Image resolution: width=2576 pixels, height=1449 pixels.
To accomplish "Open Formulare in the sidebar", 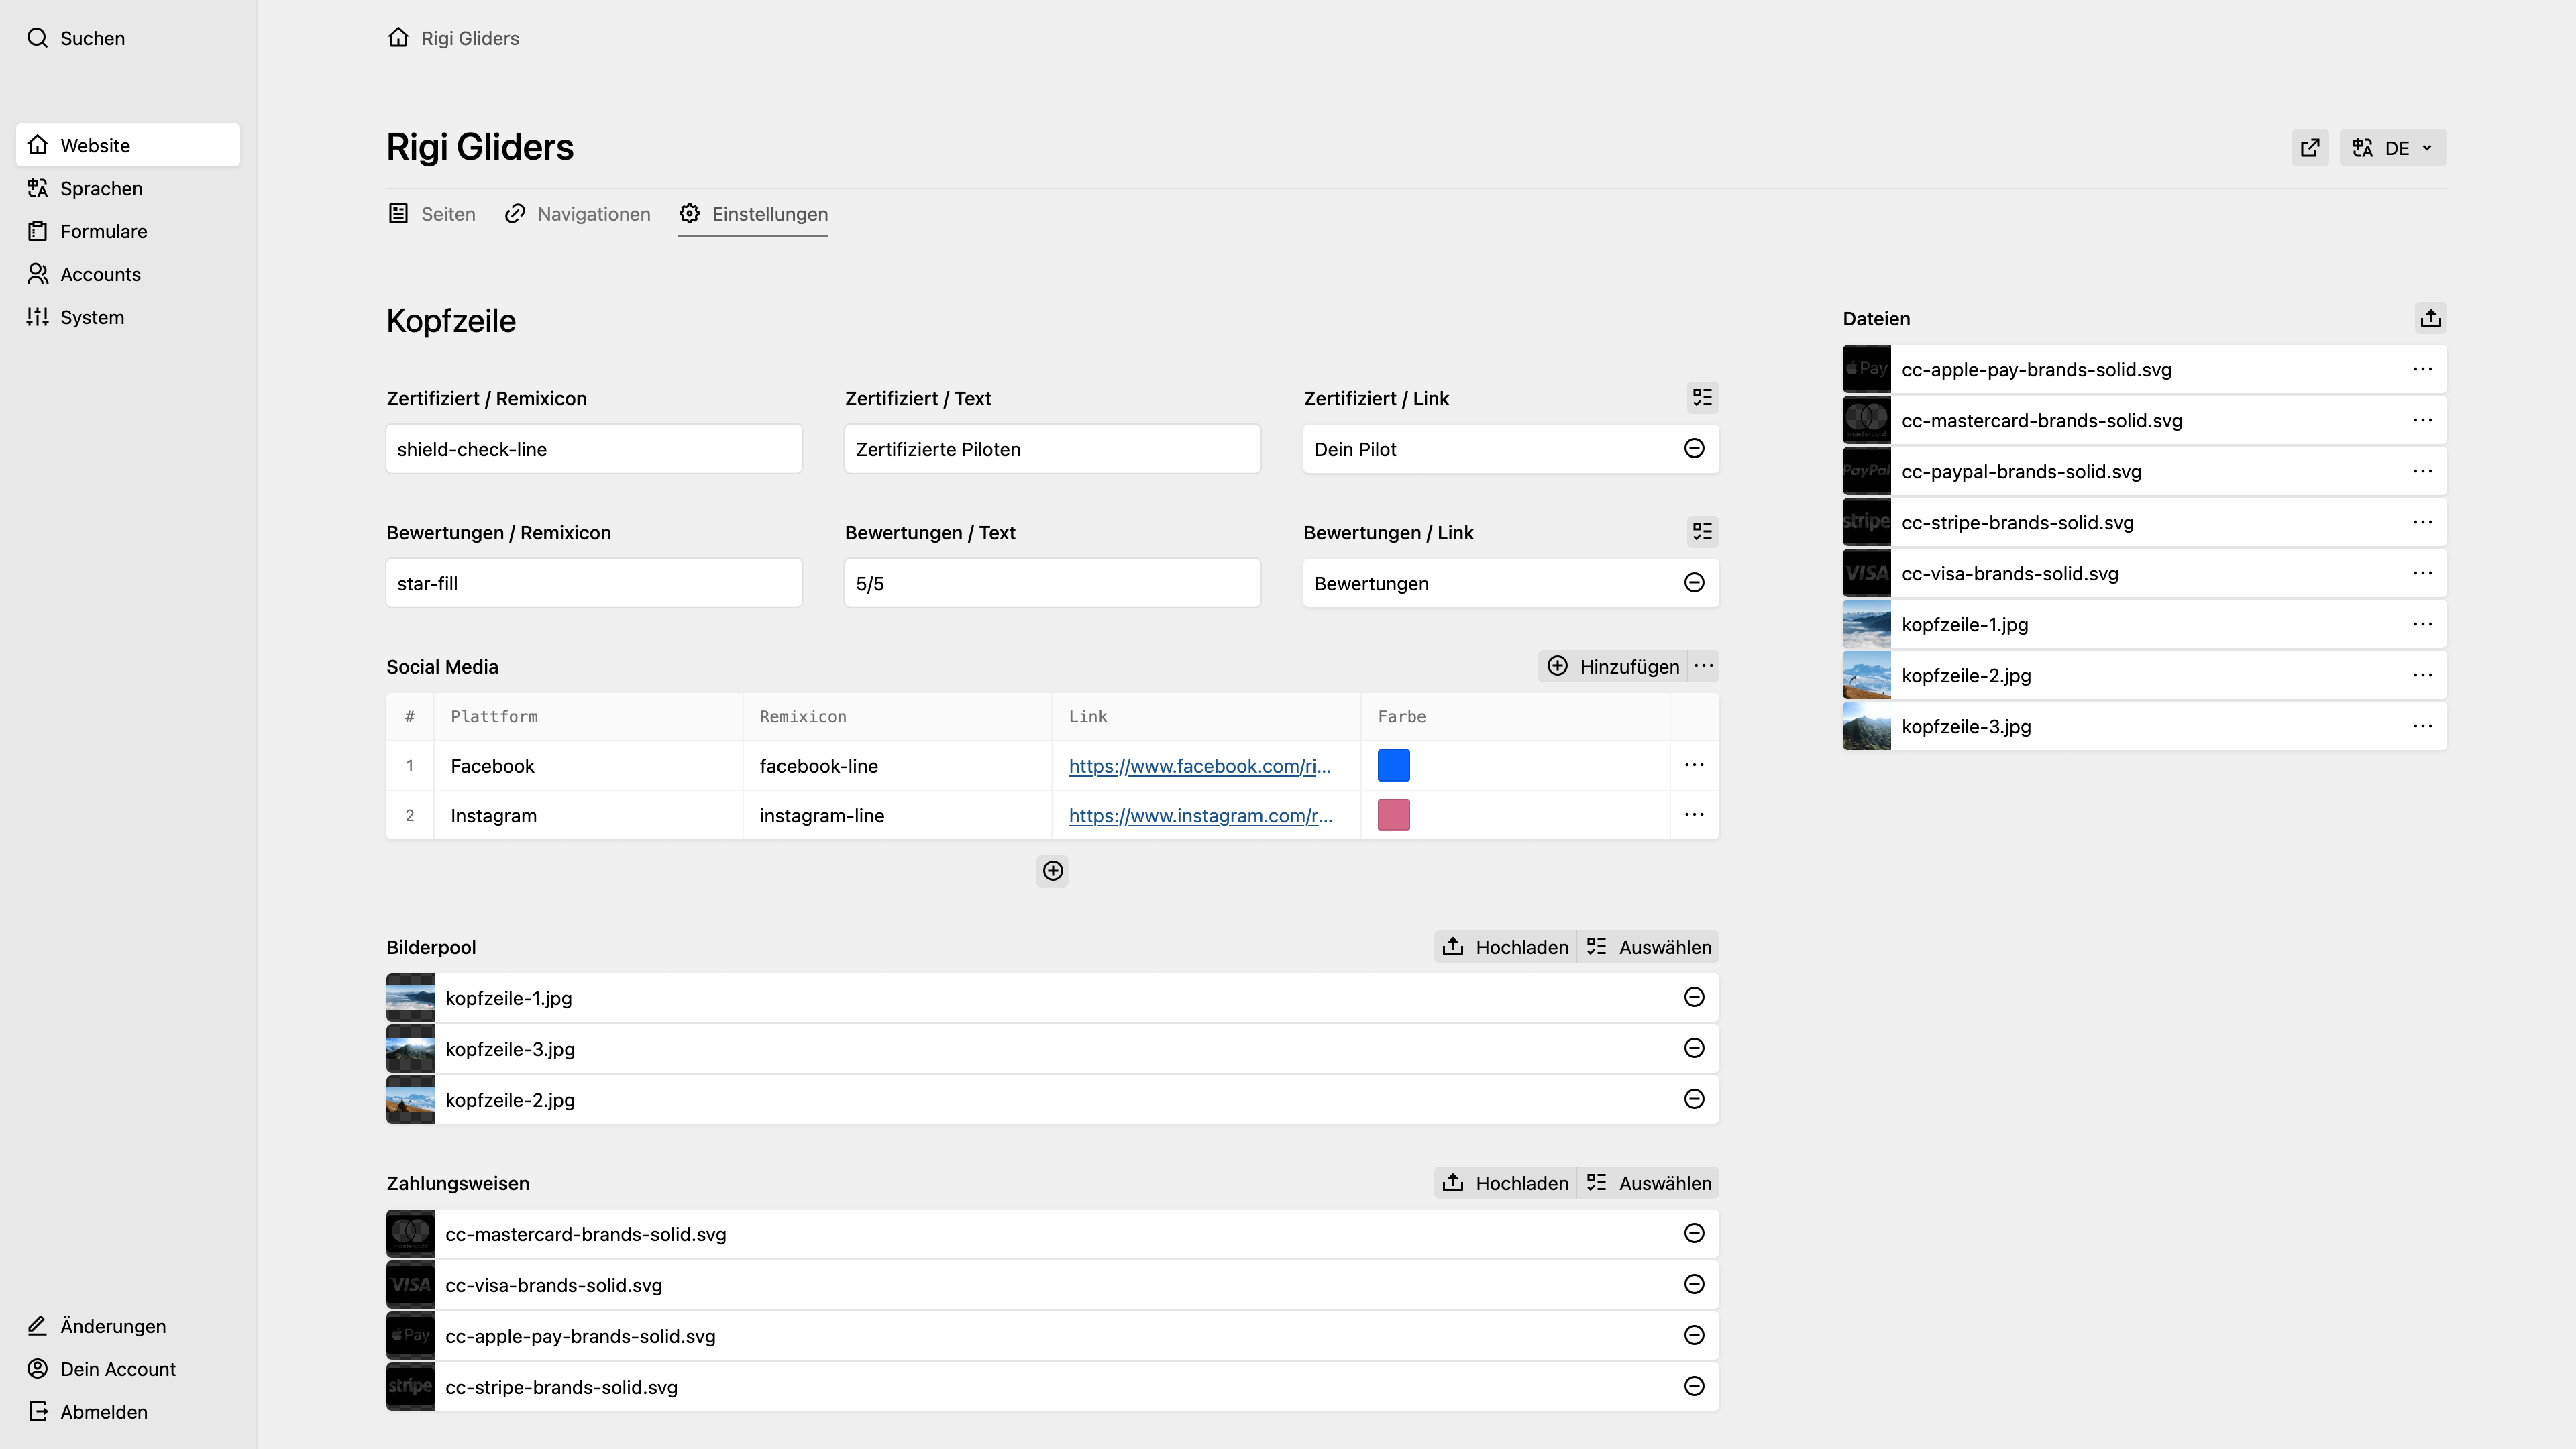I will (128, 231).
